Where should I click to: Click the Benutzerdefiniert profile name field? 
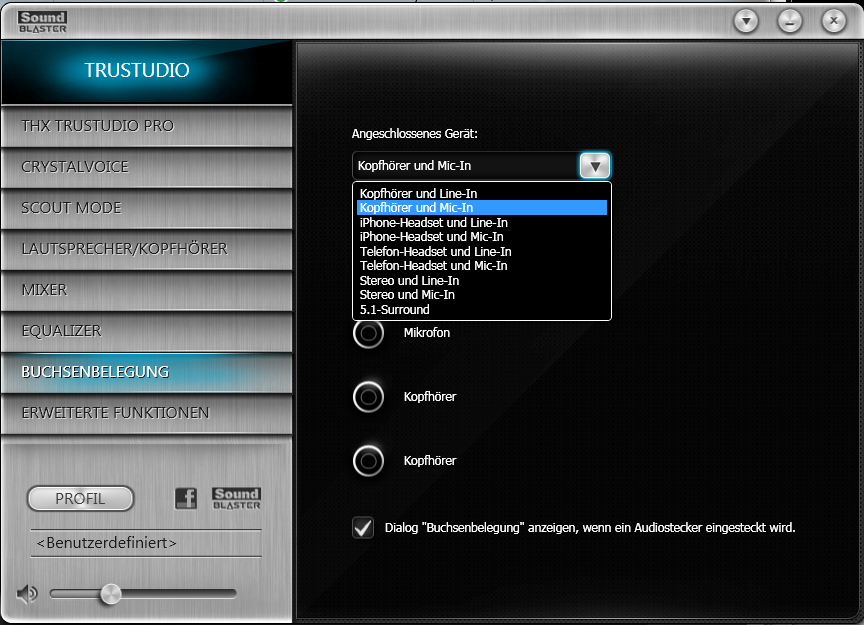tap(145, 543)
